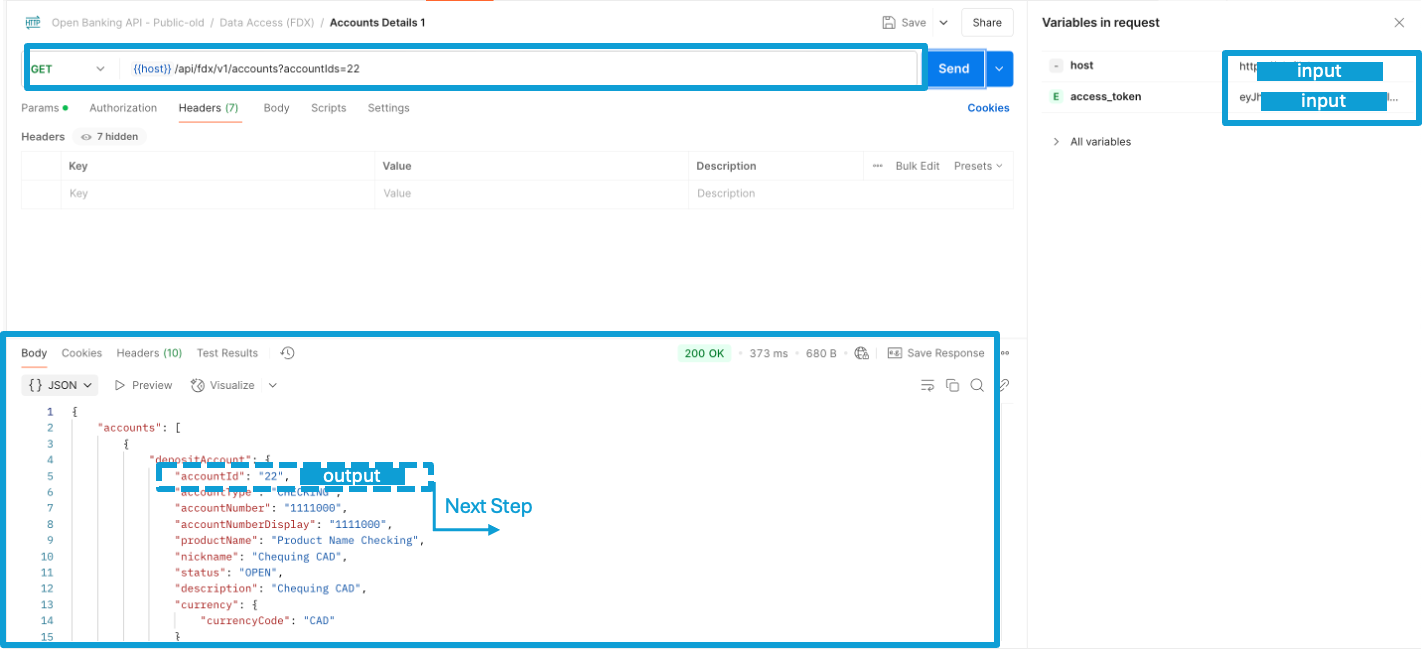Click the "status": "OPEN" line
1422x650 pixels.
[x=229, y=572]
